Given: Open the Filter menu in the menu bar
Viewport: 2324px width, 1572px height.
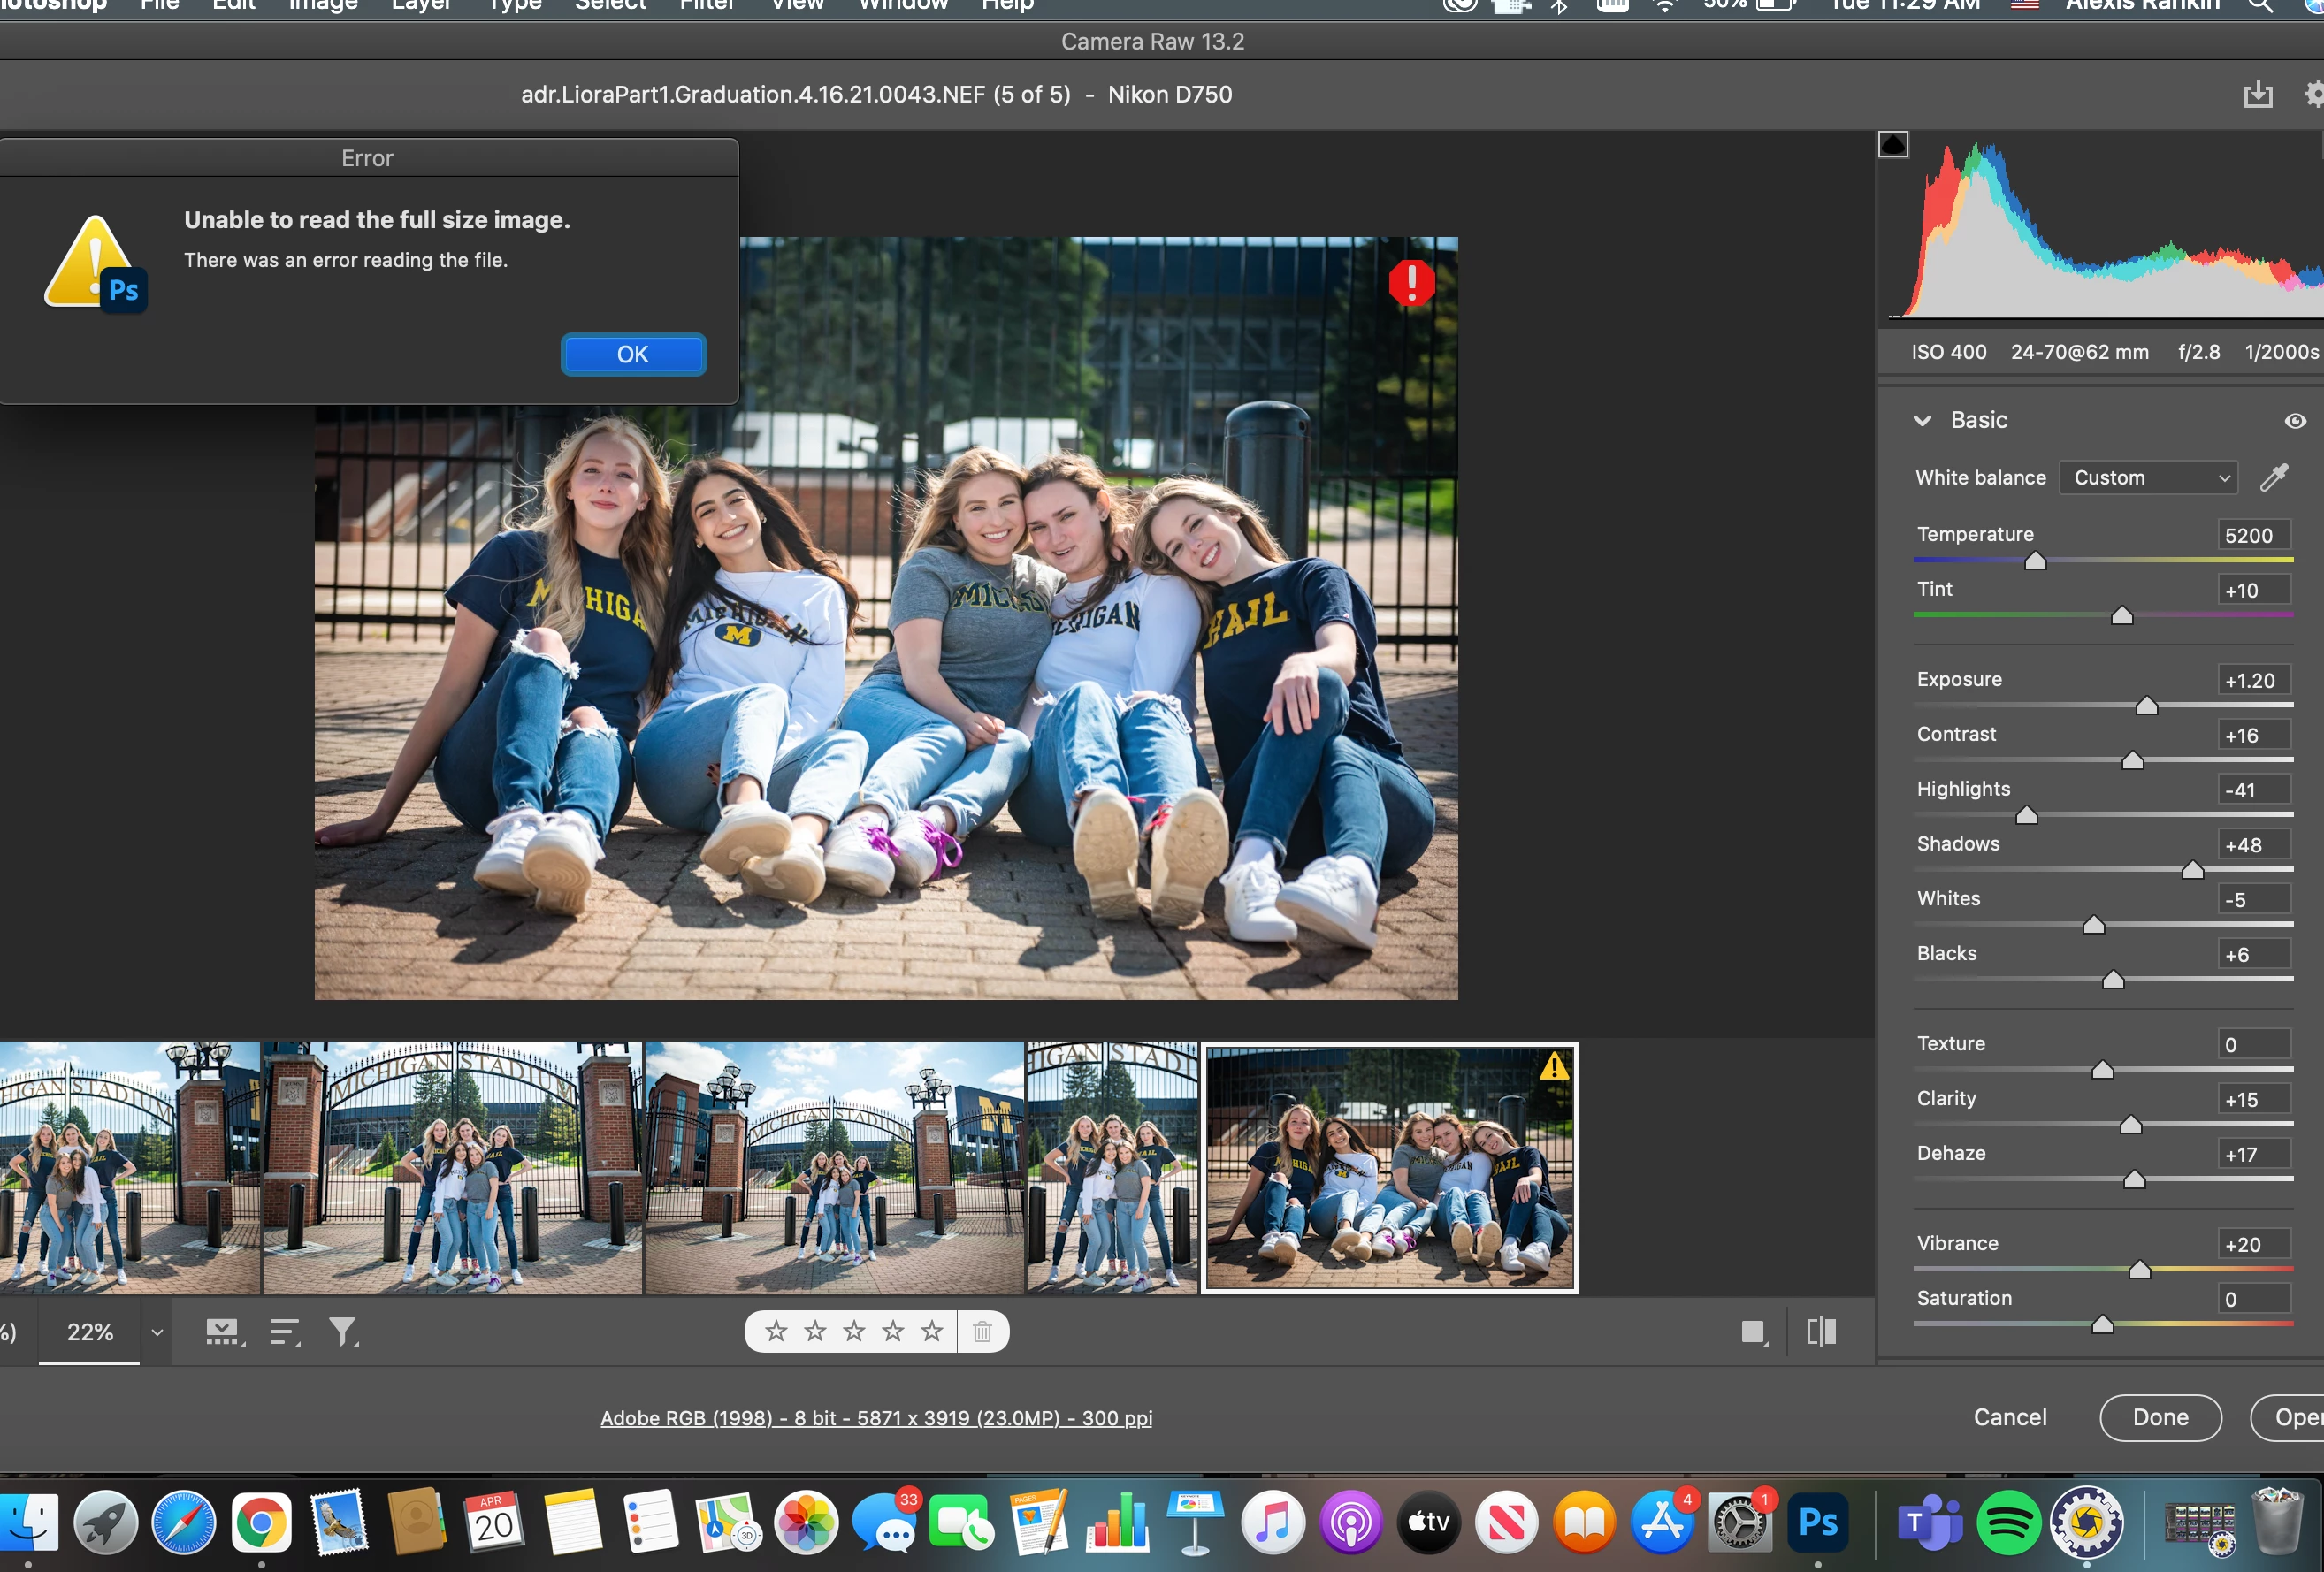Looking at the screenshot, I should coord(706,5).
